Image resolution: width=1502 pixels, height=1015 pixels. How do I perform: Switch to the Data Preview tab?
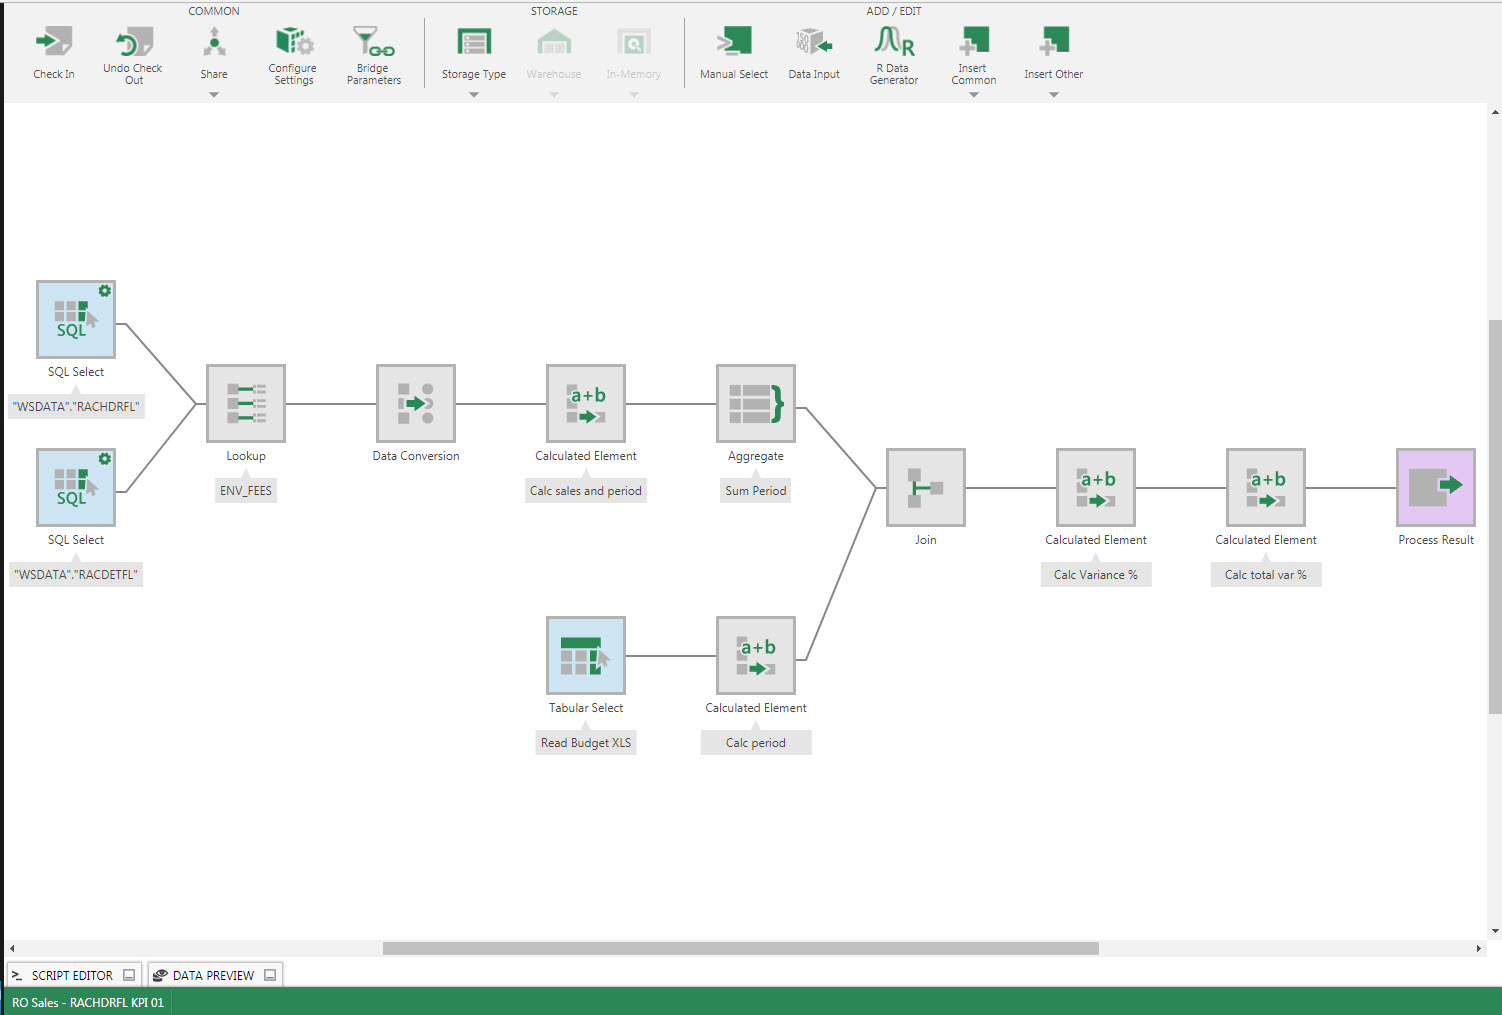[x=213, y=975]
